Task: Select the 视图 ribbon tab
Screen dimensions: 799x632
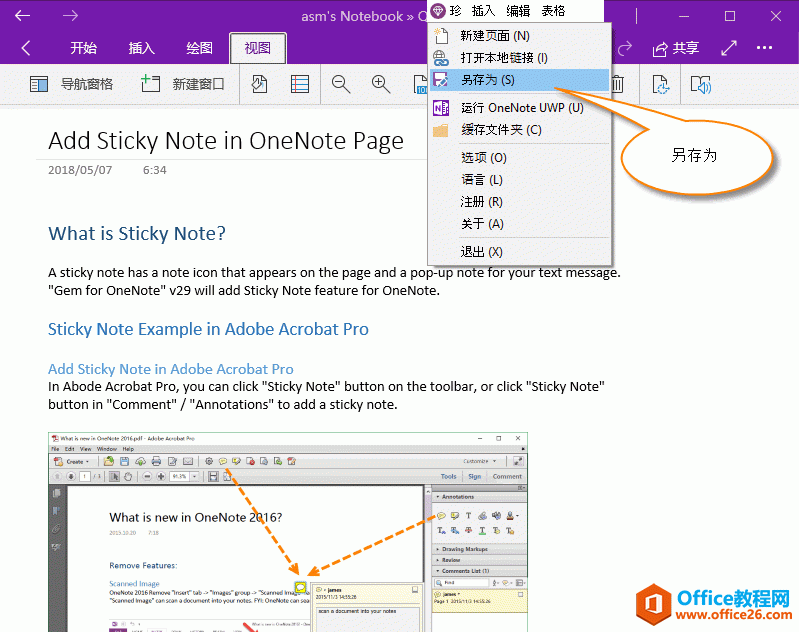Action: point(258,48)
